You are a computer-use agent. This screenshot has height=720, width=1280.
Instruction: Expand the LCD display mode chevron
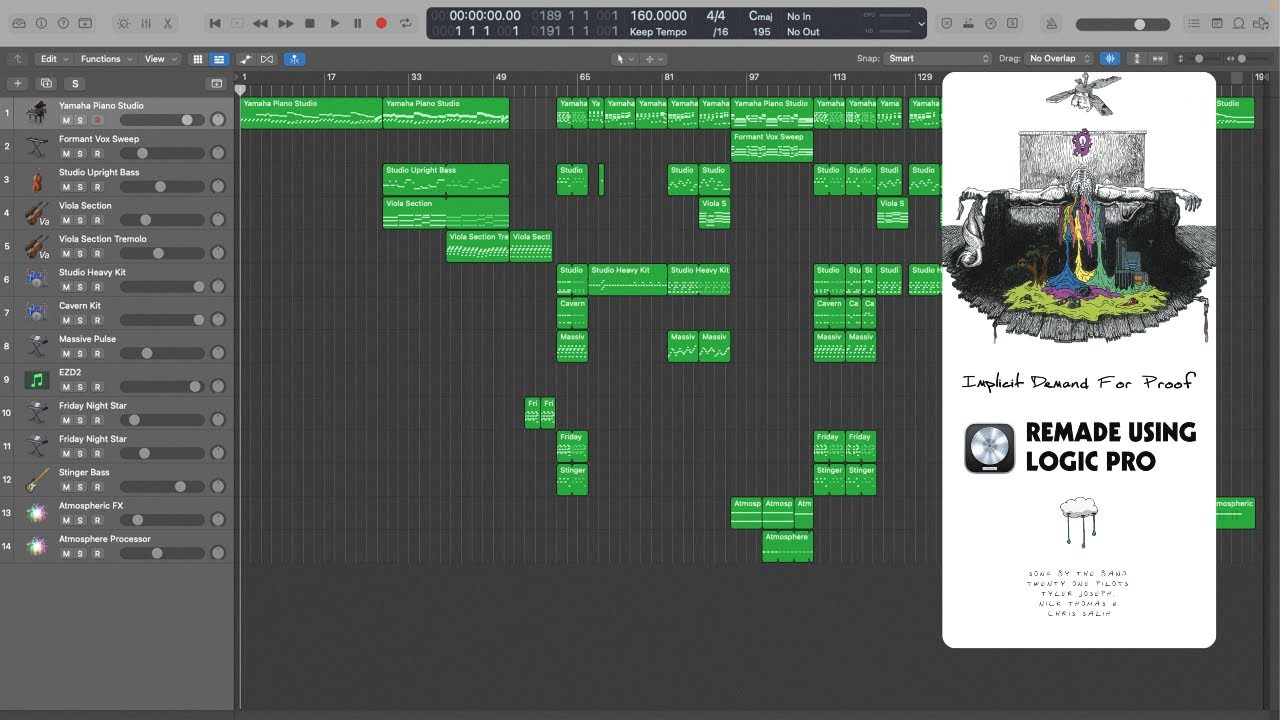click(921, 23)
